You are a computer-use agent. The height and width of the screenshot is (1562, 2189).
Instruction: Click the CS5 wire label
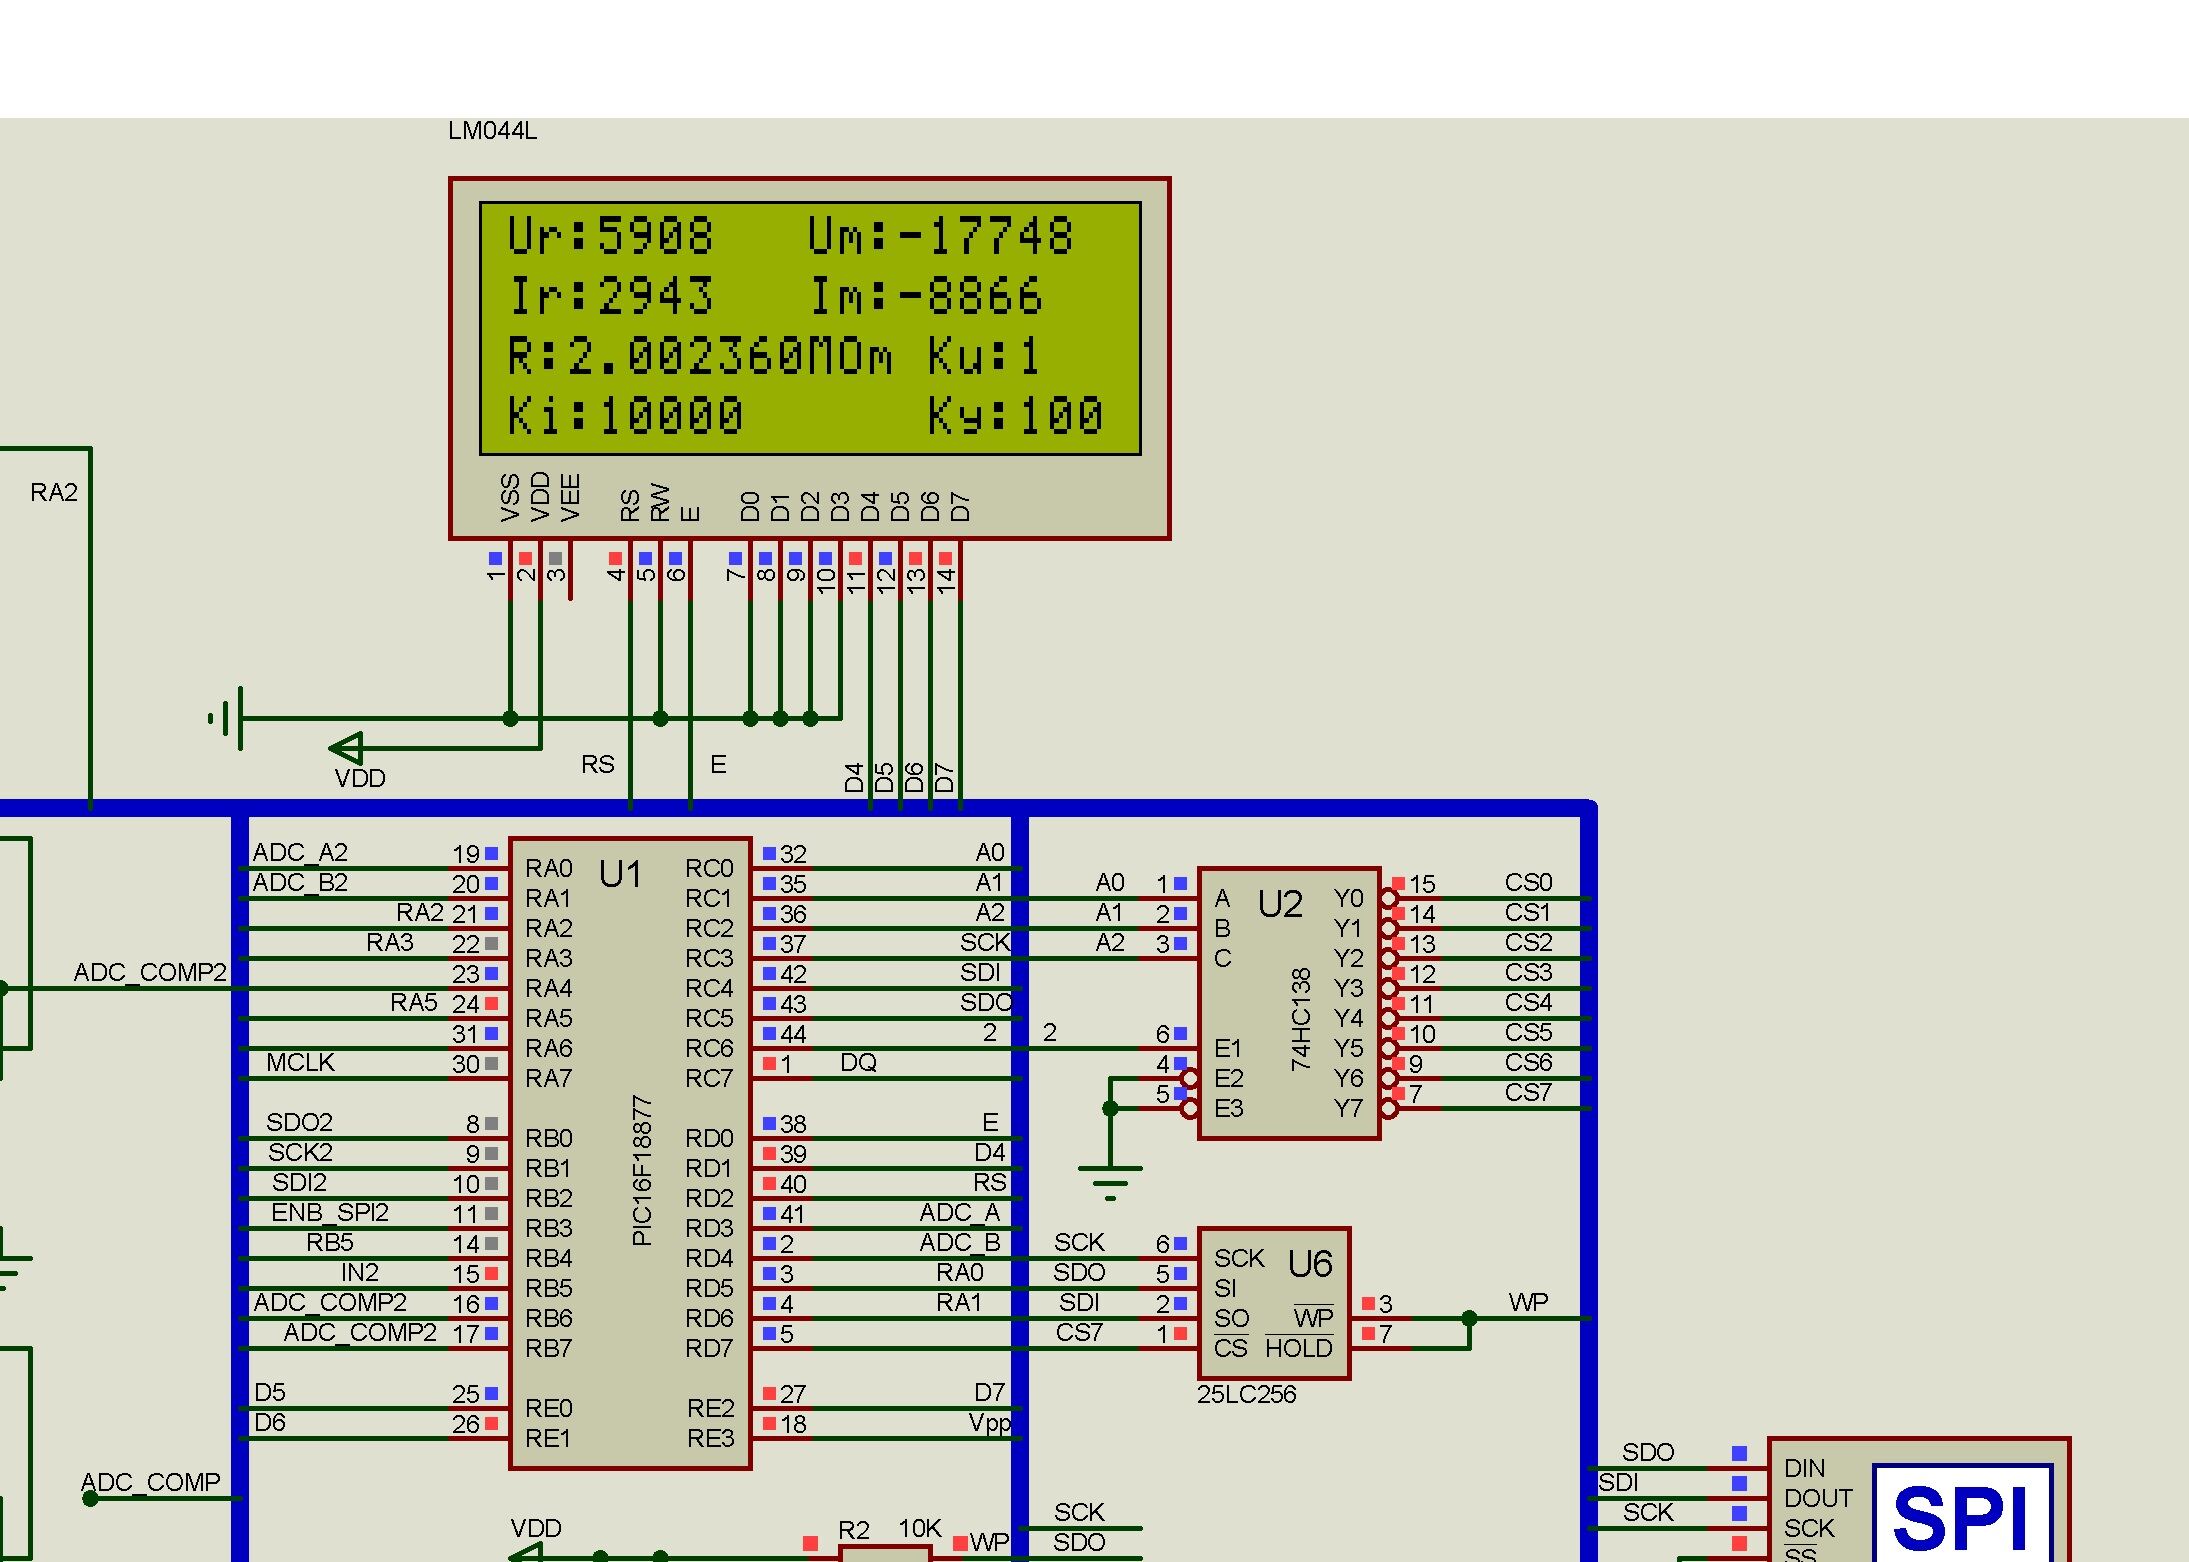[x=1528, y=1032]
